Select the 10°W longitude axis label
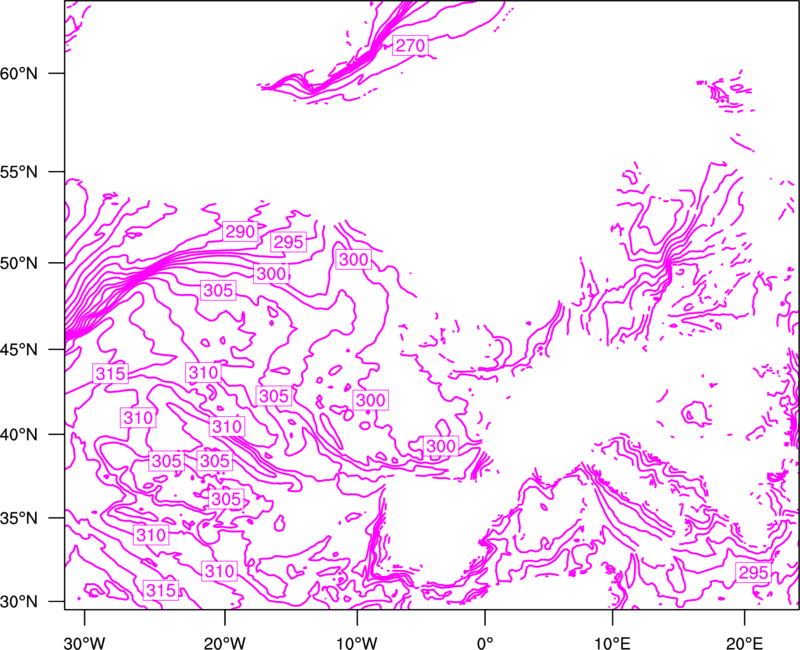 (x=356, y=642)
